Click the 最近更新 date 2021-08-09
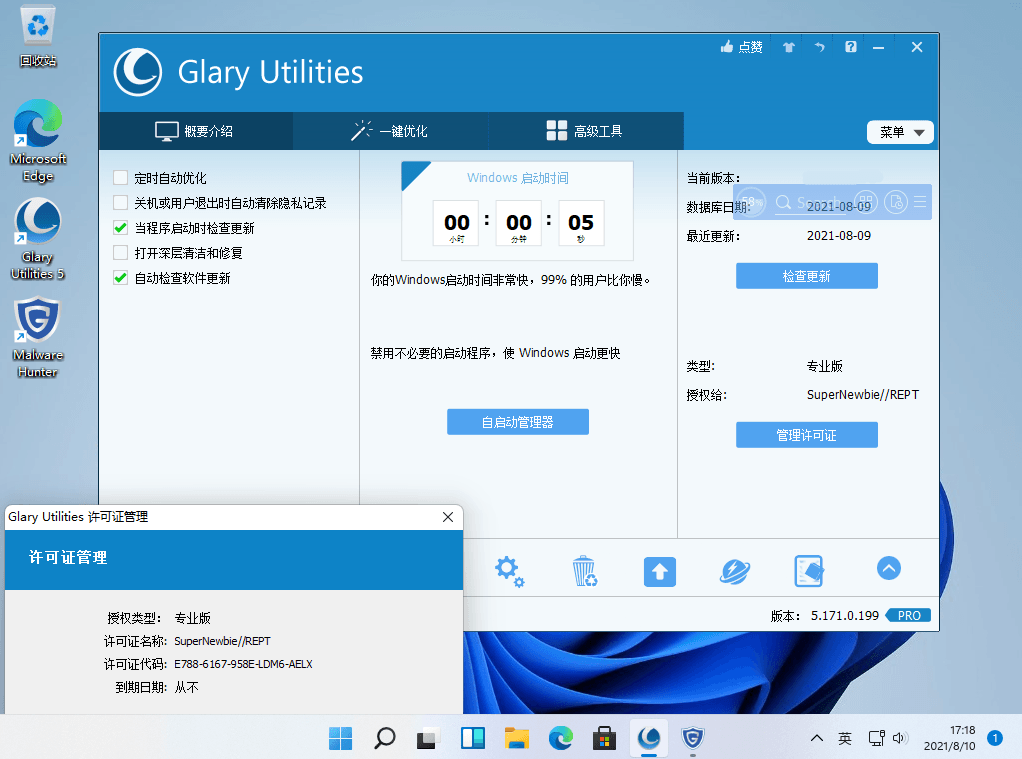The height and width of the screenshot is (759, 1022). tap(839, 235)
